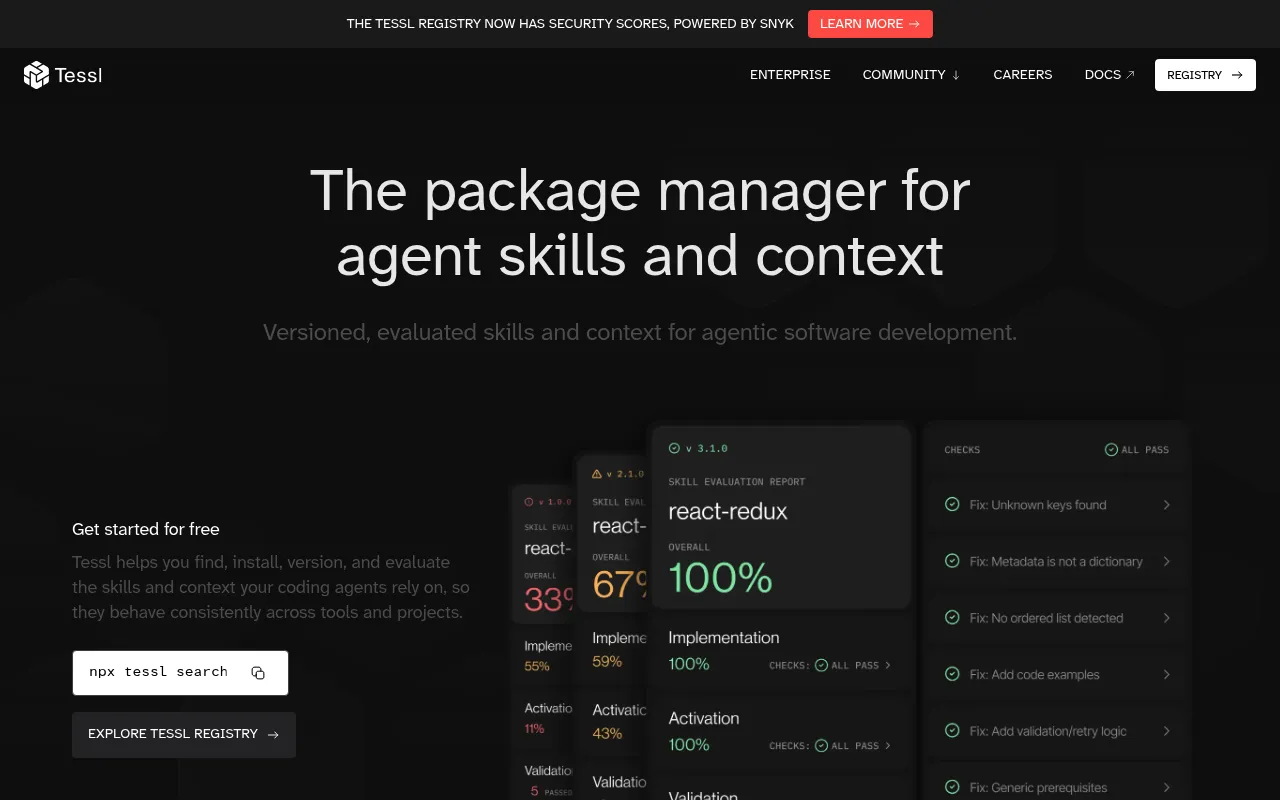Click the CHECKS panel header label
The height and width of the screenshot is (800, 1280).
[962, 450]
